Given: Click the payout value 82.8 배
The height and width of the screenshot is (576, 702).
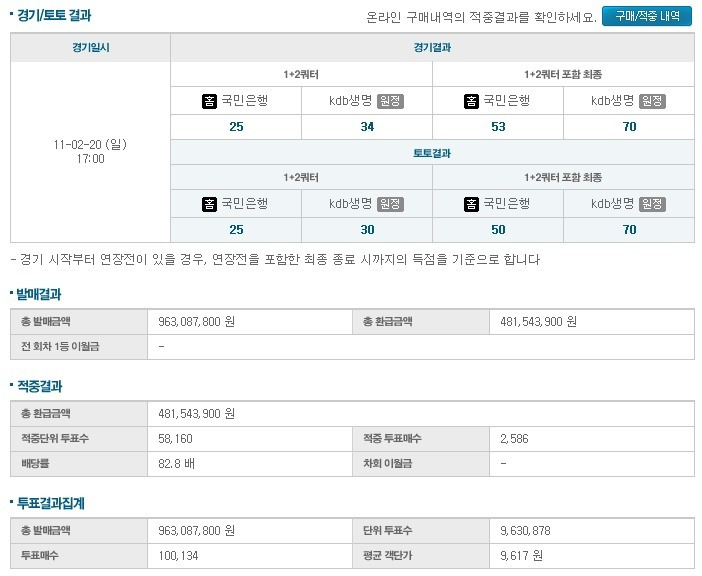Looking at the screenshot, I should tap(176, 464).
